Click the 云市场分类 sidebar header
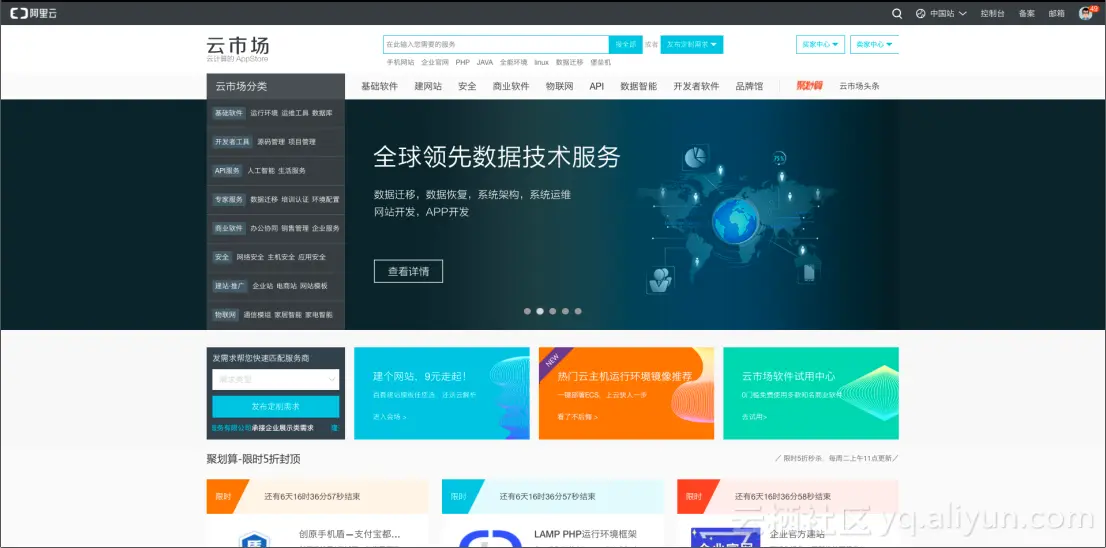Viewport: 1106px width, 548px height. [276, 87]
